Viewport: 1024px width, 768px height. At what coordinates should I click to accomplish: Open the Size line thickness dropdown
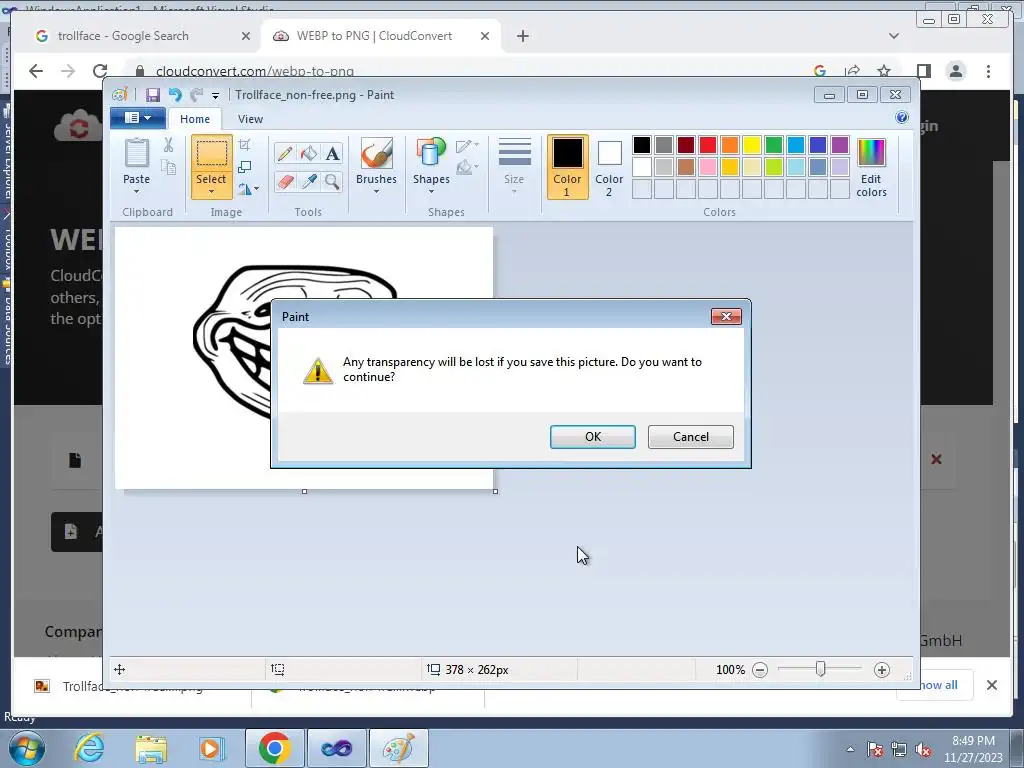tap(514, 166)
